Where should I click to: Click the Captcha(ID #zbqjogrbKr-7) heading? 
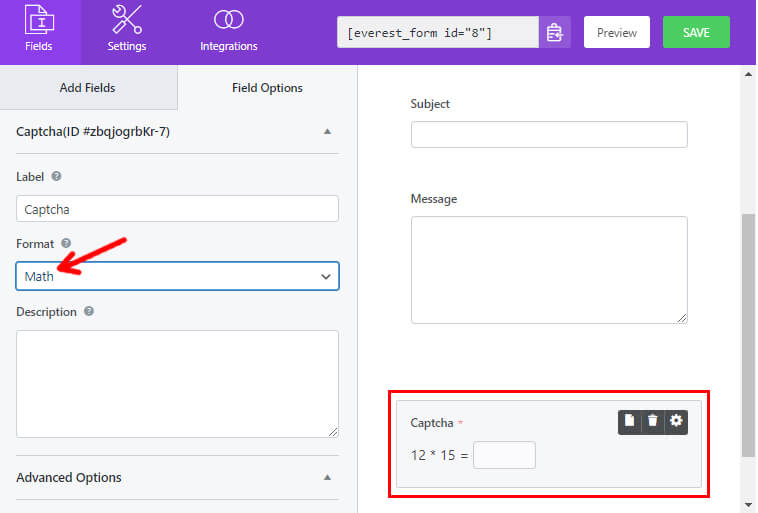click(93, 132)
